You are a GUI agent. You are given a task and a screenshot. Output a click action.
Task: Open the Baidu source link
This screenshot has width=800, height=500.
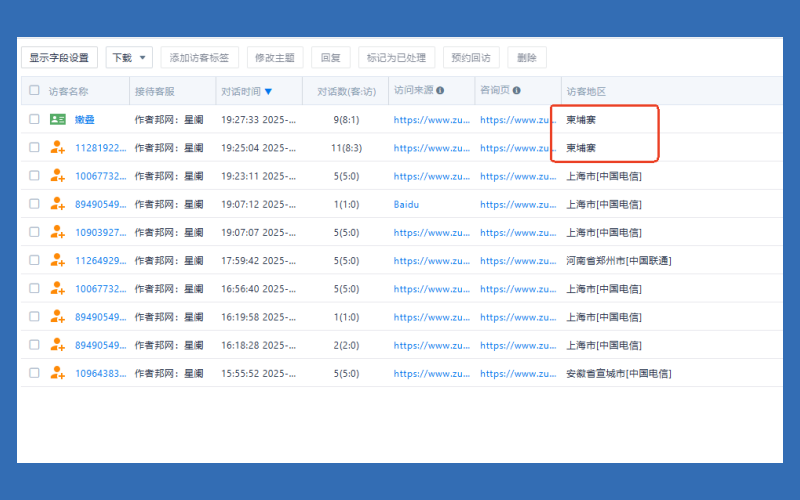point(407,204)
